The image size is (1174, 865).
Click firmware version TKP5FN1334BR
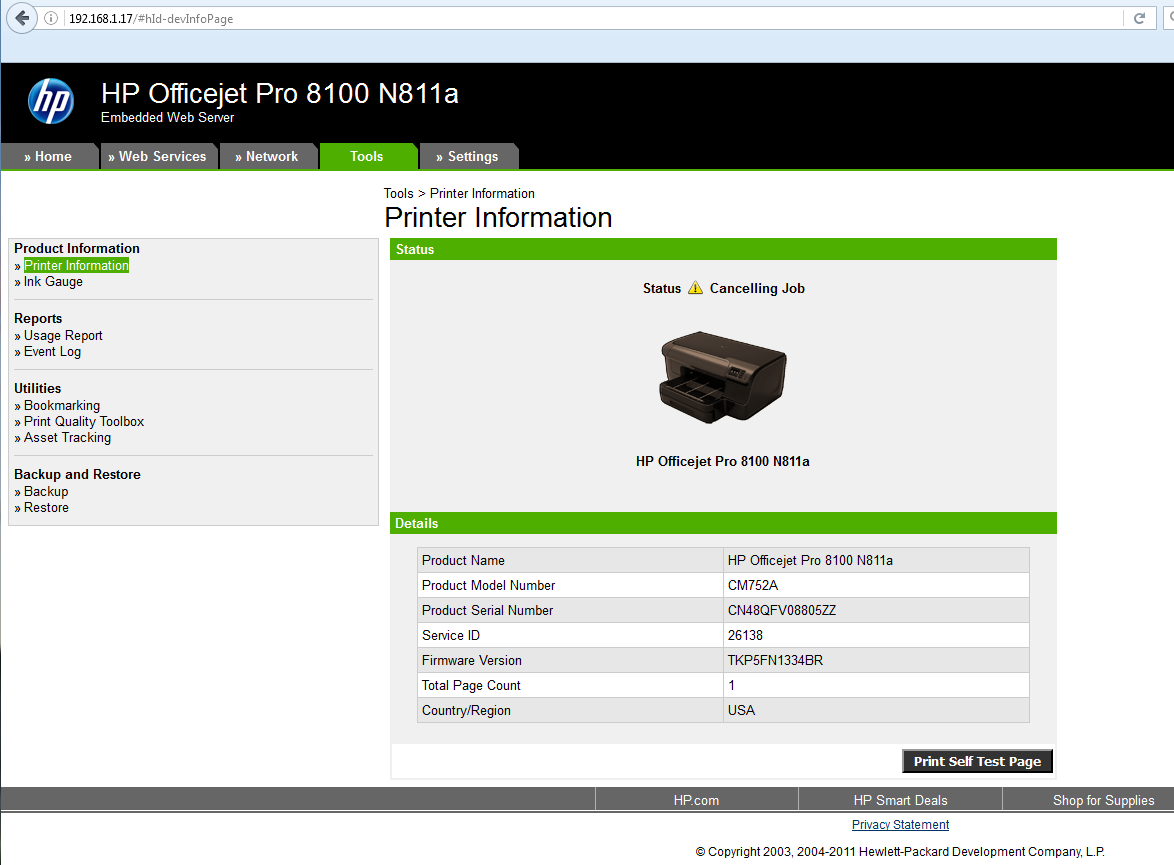(x=775, y=660)
